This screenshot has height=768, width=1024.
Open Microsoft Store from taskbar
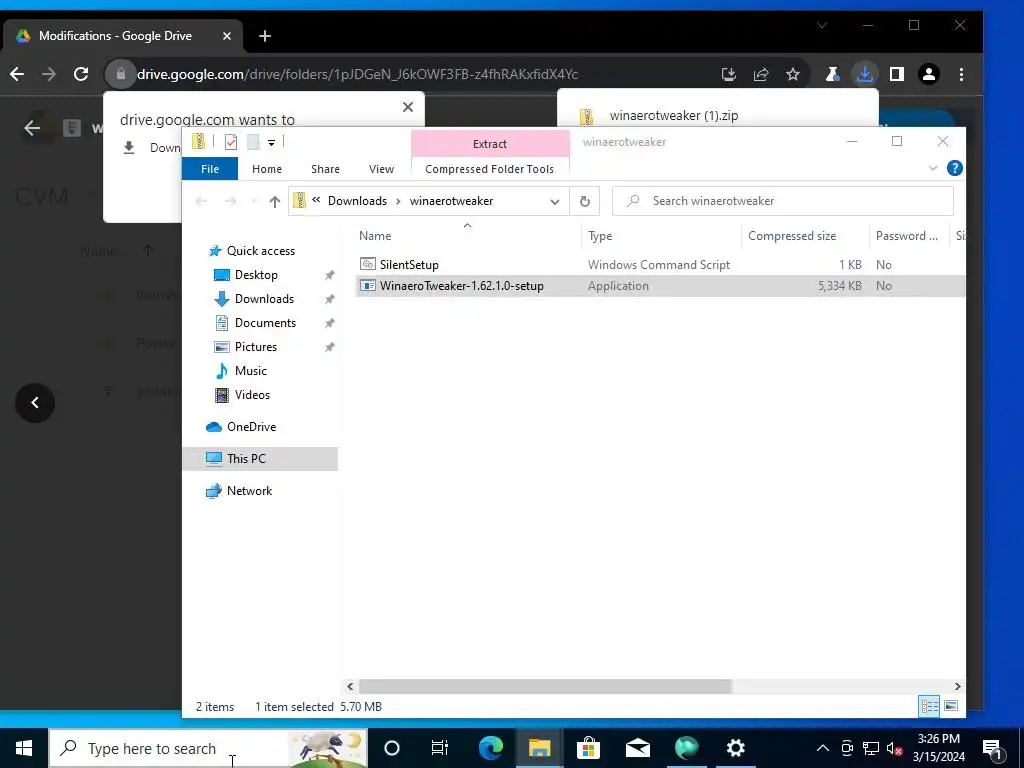(x=588, y=748)
